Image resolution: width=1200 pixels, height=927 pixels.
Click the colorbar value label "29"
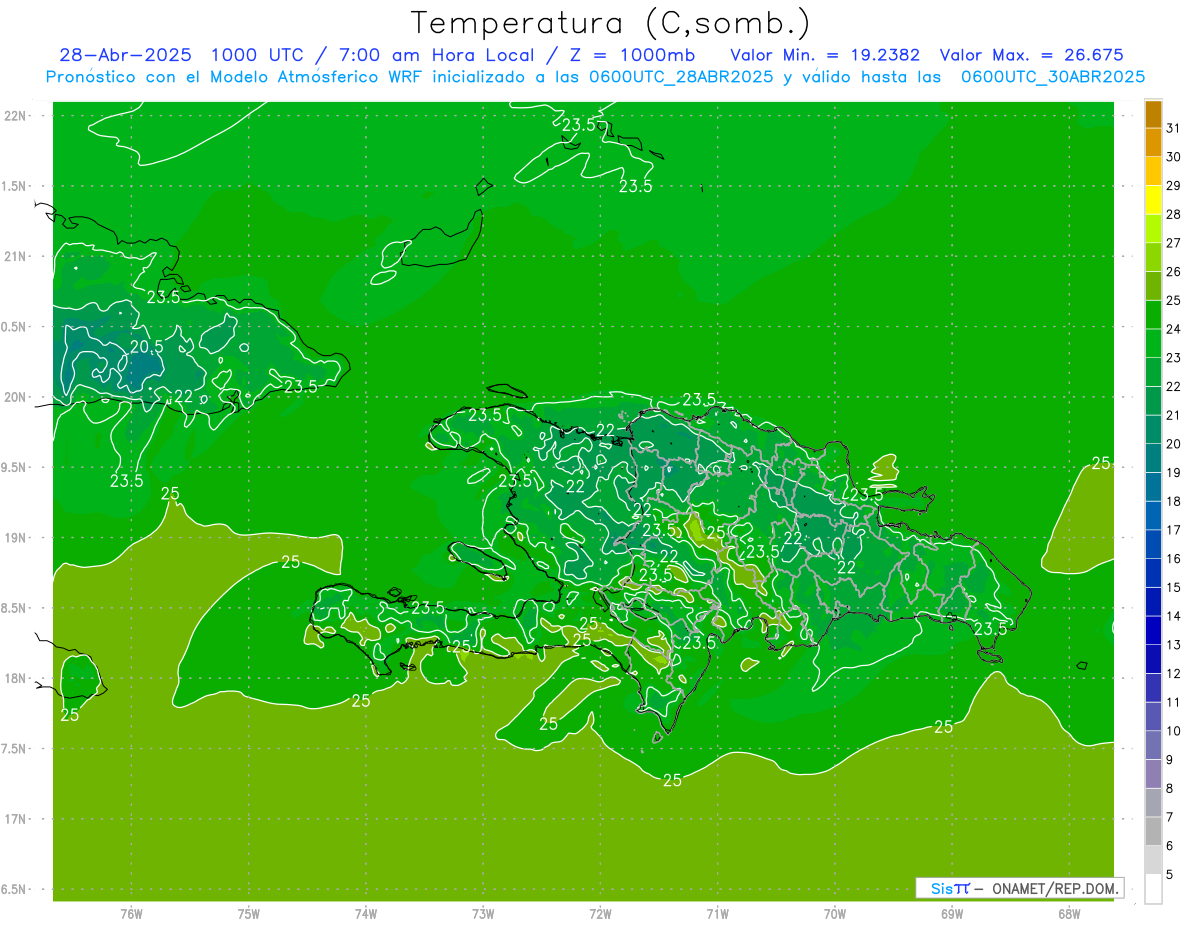click(x=1173, y=186)
